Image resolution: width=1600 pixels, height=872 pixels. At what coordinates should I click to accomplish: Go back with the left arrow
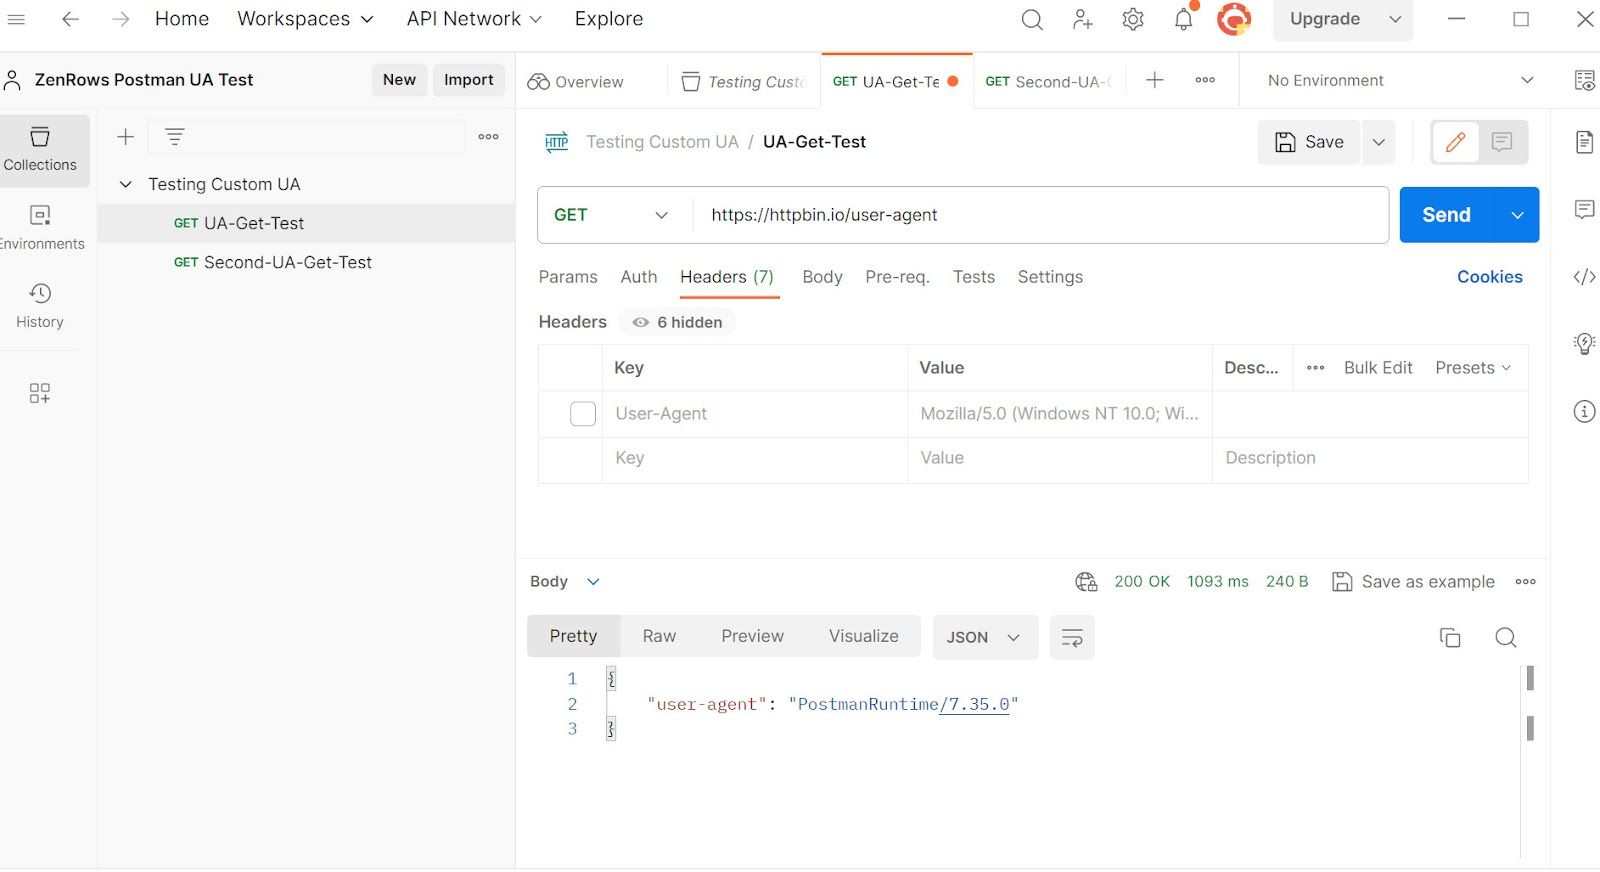point(70,19)
